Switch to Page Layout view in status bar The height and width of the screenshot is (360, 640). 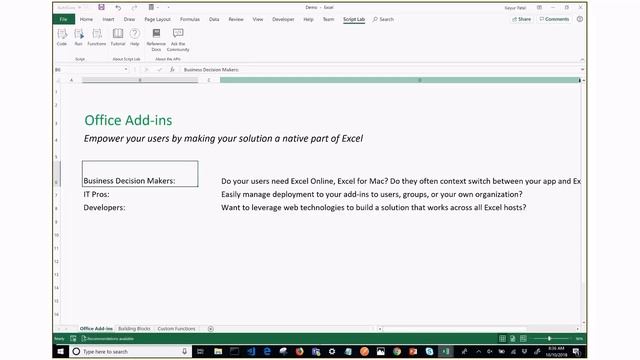(513, 339)
